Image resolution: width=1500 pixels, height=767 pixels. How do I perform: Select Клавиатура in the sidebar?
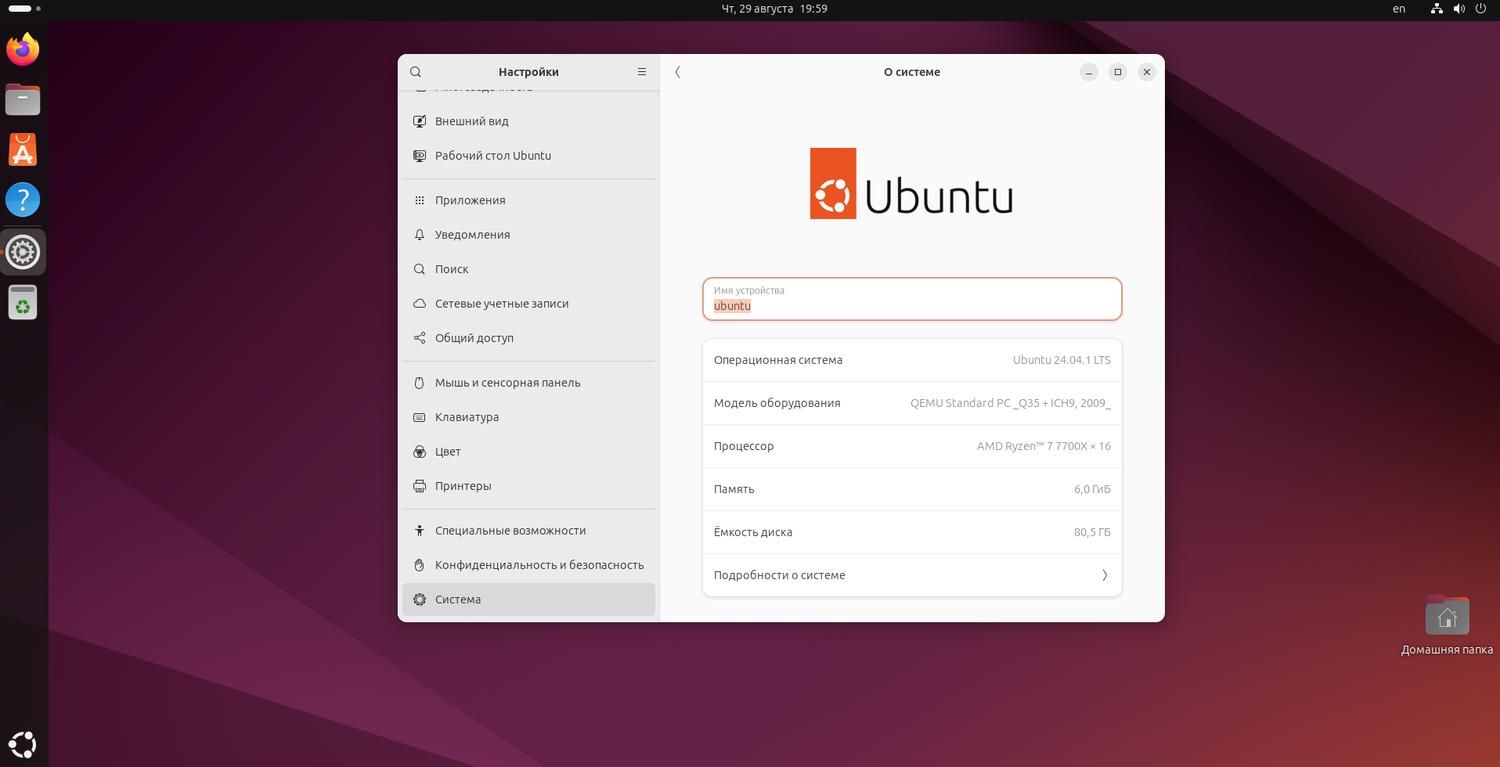pos(528,417)
